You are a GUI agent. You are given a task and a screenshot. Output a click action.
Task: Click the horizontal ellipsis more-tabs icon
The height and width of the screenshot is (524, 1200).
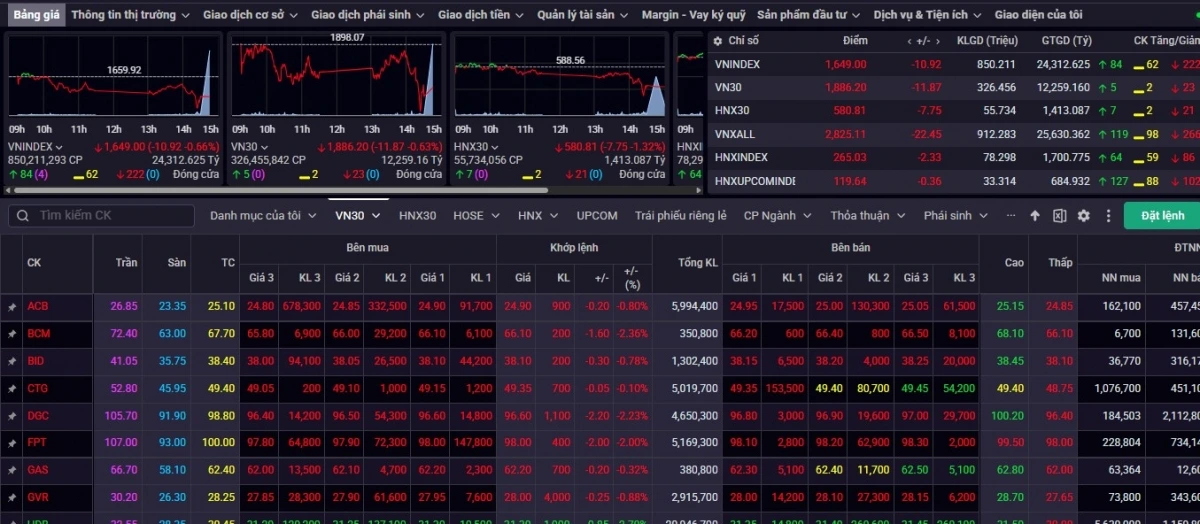pyautogui.click(x=1011, y=215)
